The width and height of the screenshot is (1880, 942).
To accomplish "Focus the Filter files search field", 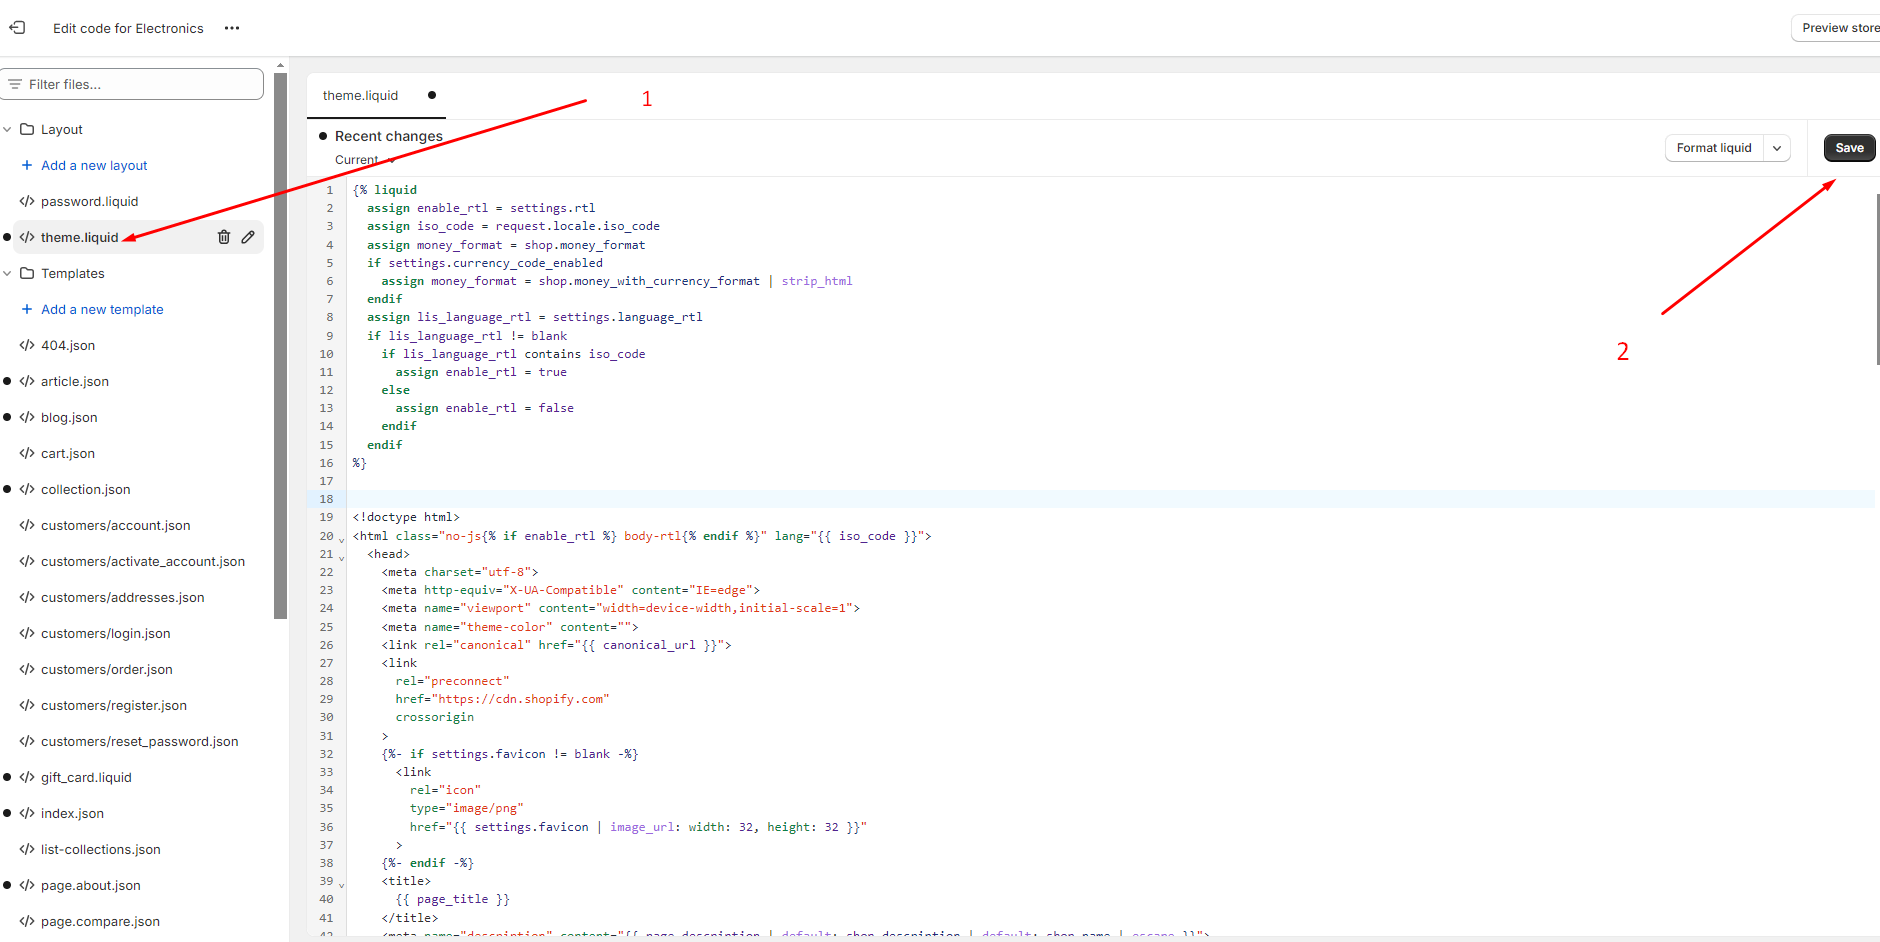I will 133,84.
